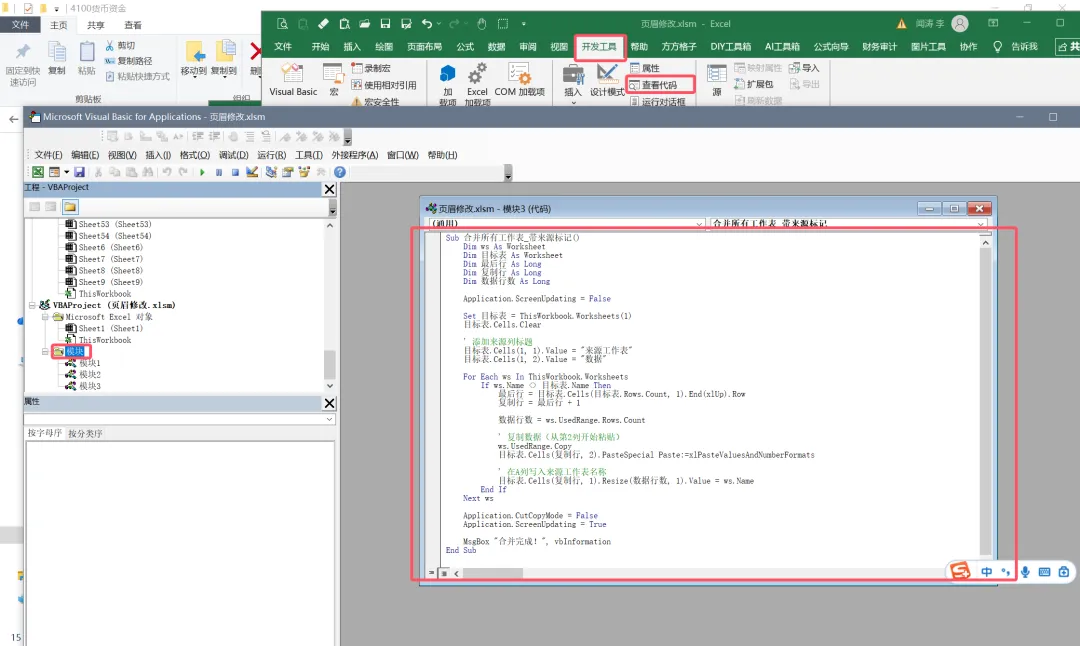Image resolution: width=1080 pixels, height=646 pixels.
Task: Open properties object dropdown
Action: pos(329,419)
